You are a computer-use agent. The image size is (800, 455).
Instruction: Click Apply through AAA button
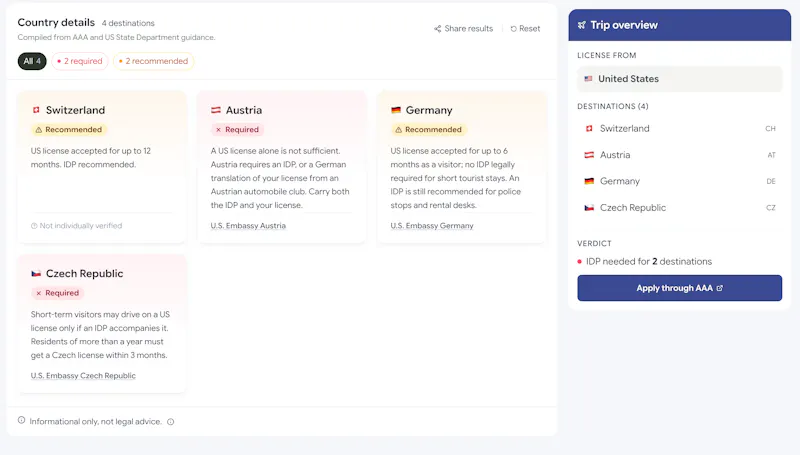680,288
